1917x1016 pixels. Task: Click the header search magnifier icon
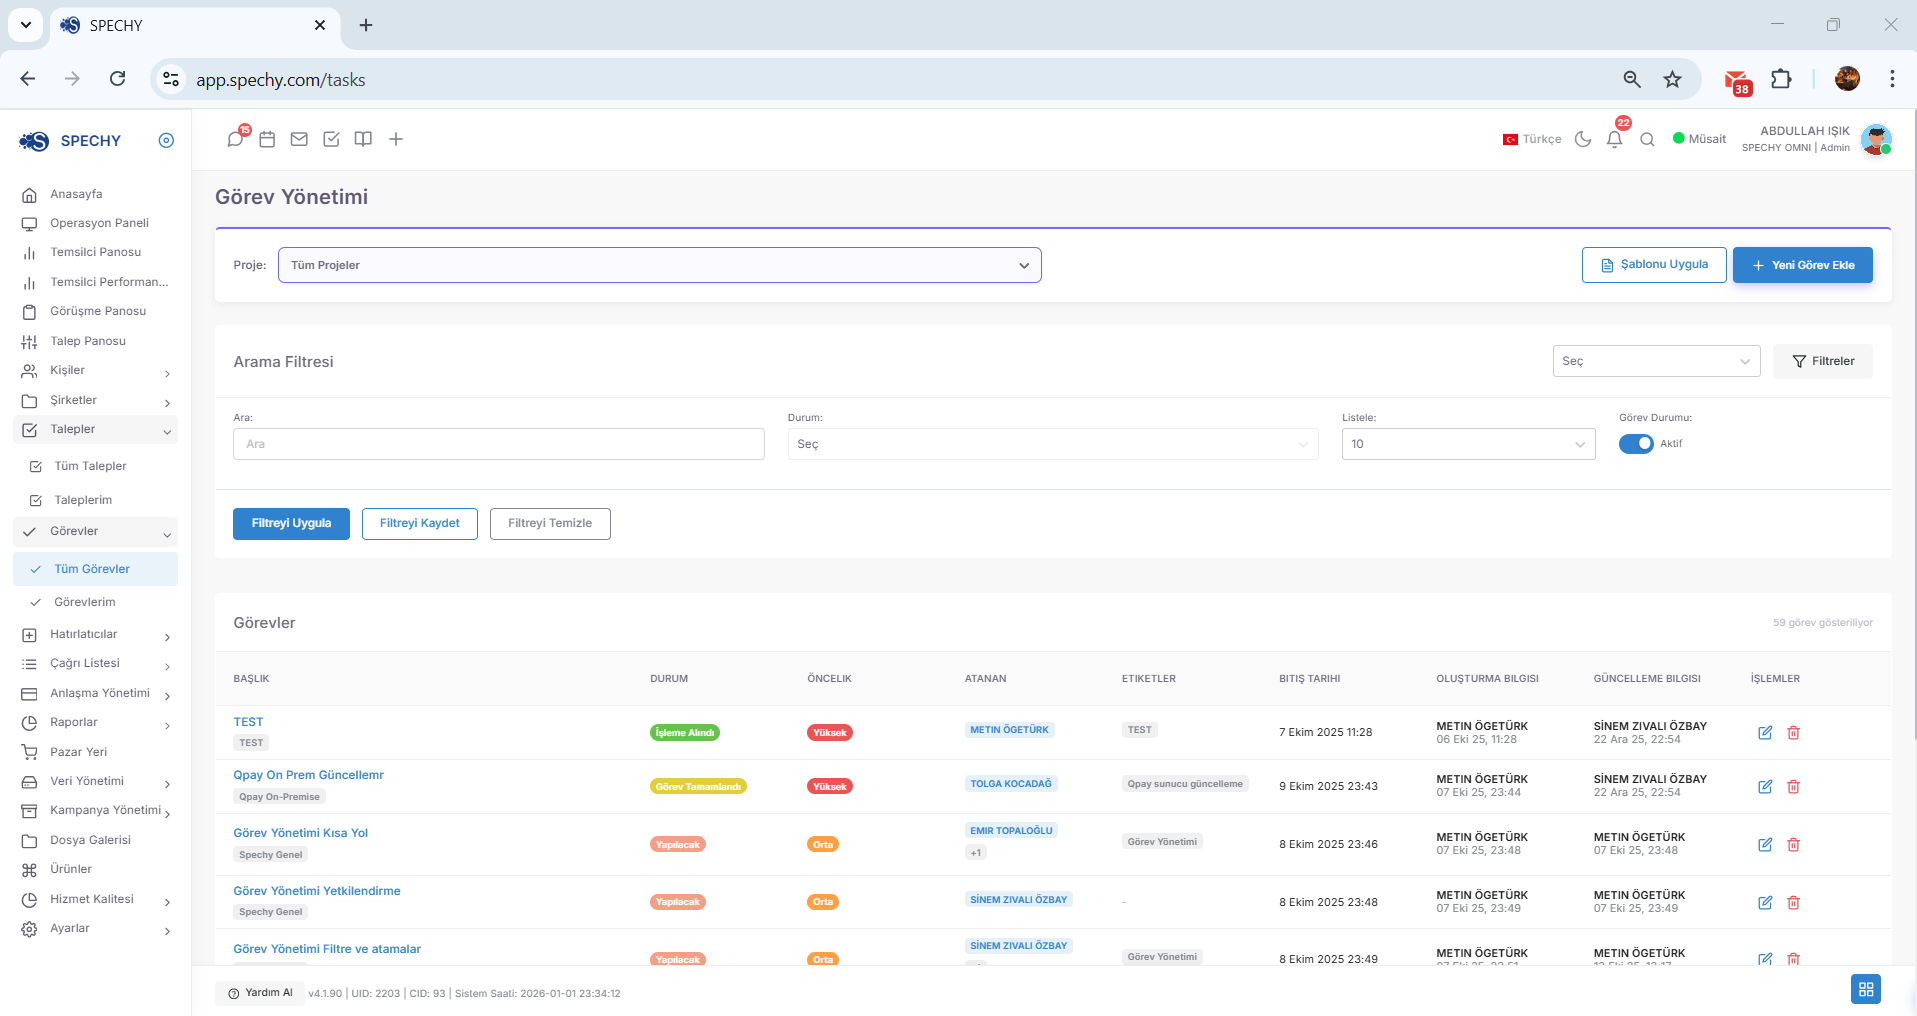point(1647,139)
